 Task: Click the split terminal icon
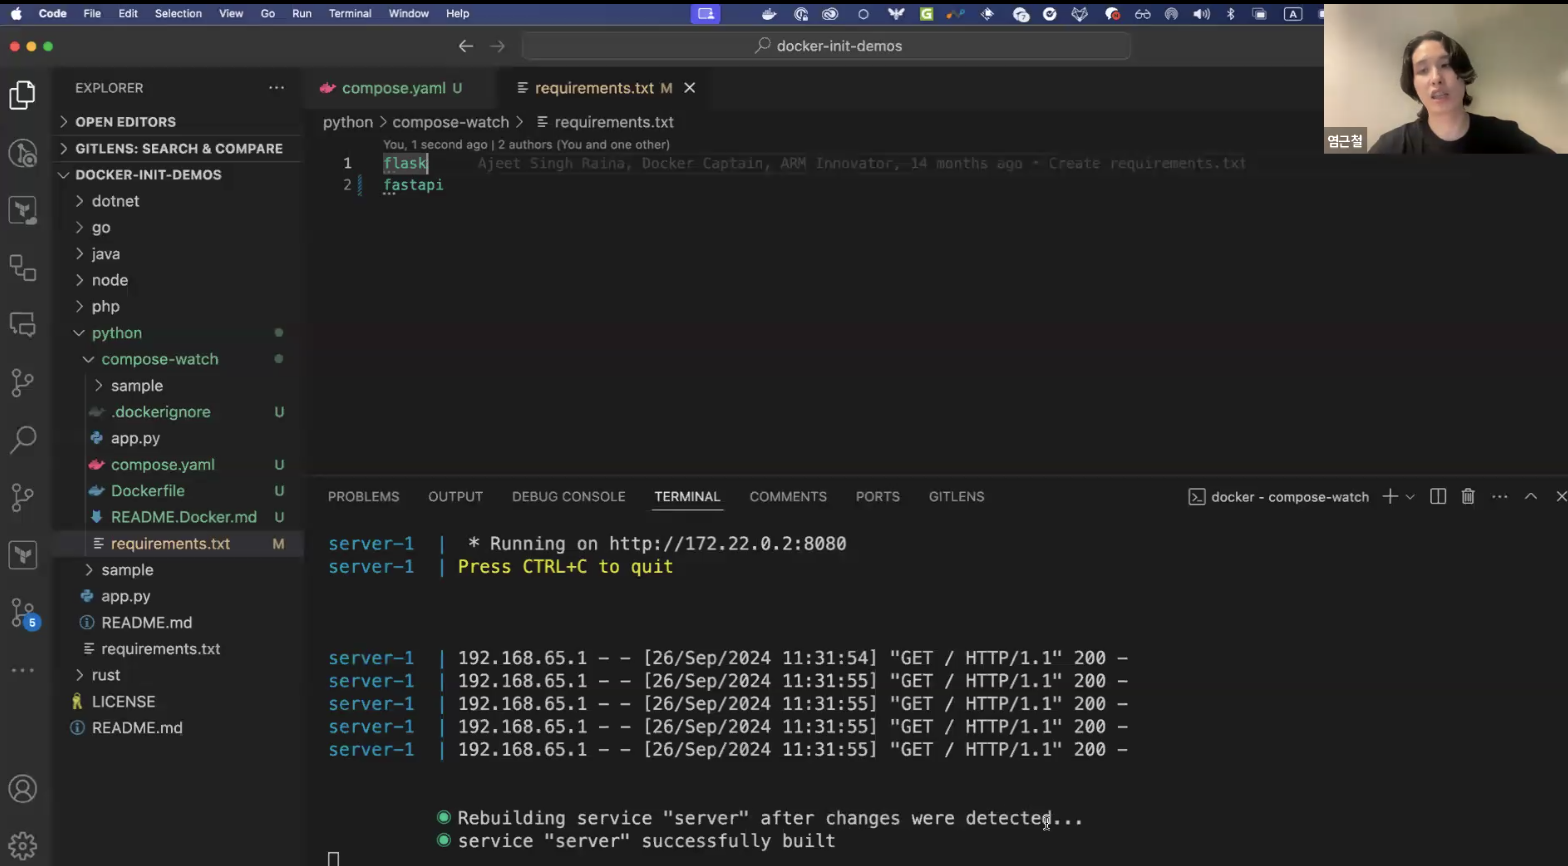point(1438,497)
